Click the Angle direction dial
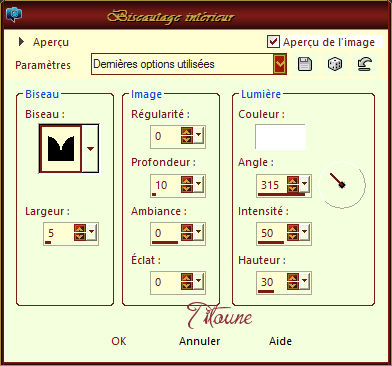Image resolution: width=392 pixels, height=366 pixels. pyautogui.click(x=342, y=185)
